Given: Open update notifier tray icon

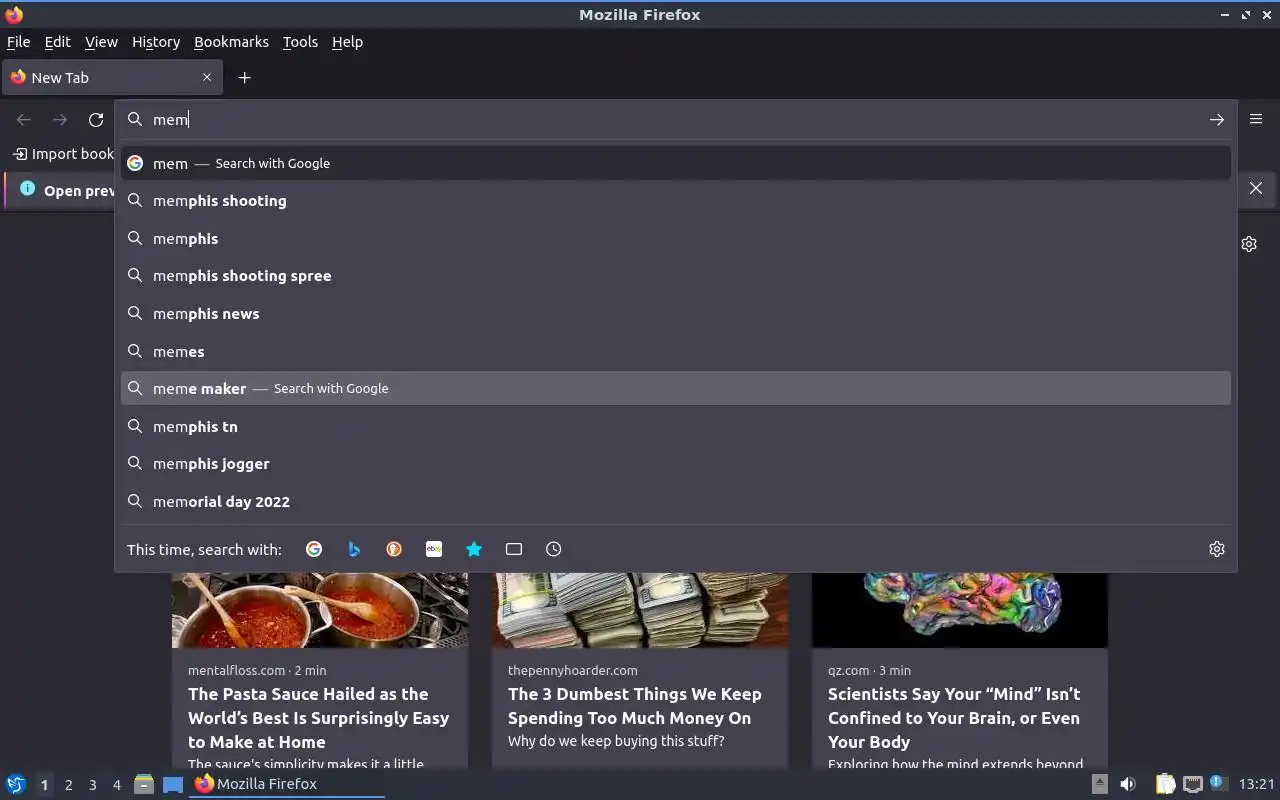Looking at the screenshot, I should (1218, 783).
